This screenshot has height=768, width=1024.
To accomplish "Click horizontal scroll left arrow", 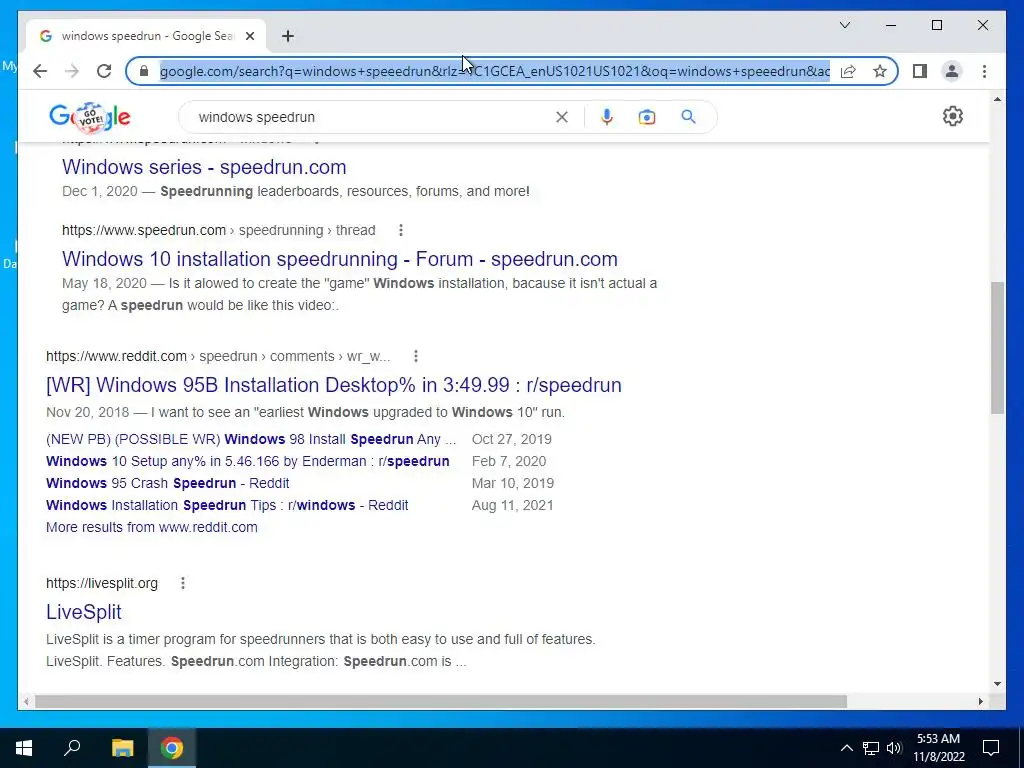I will (x=25, y=701).
